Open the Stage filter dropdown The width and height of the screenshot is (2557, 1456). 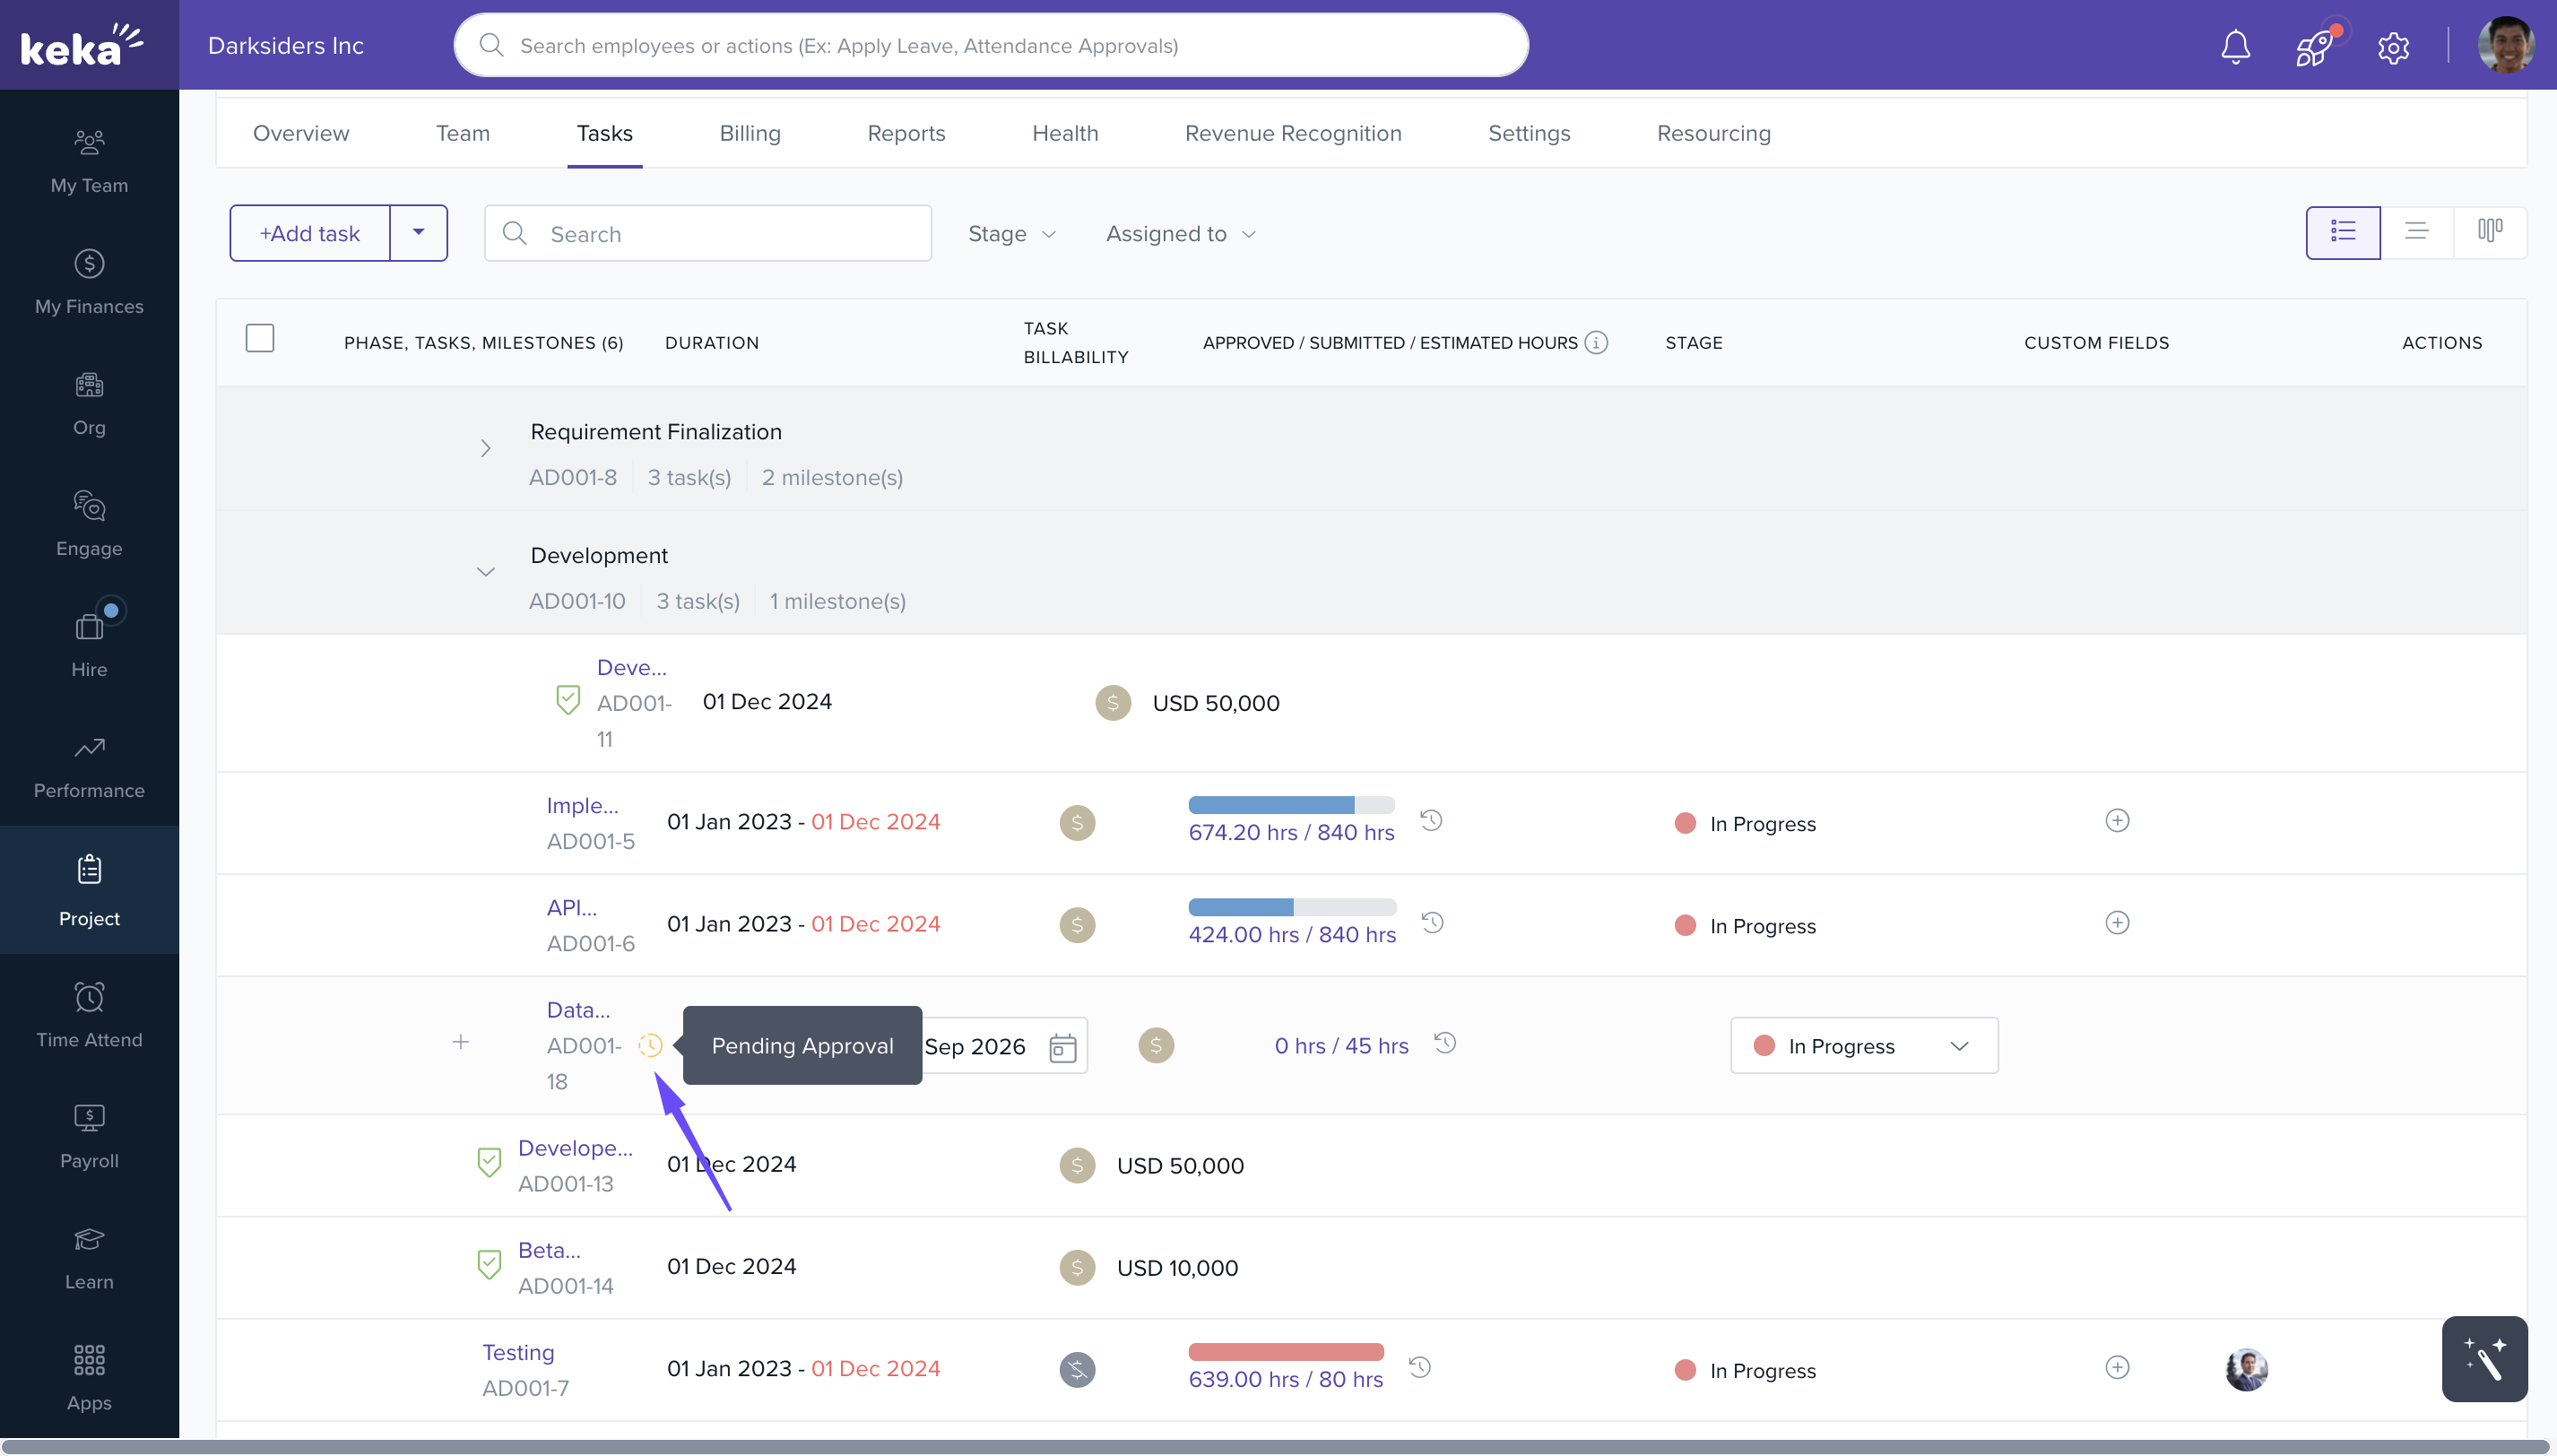(1011, 234)
